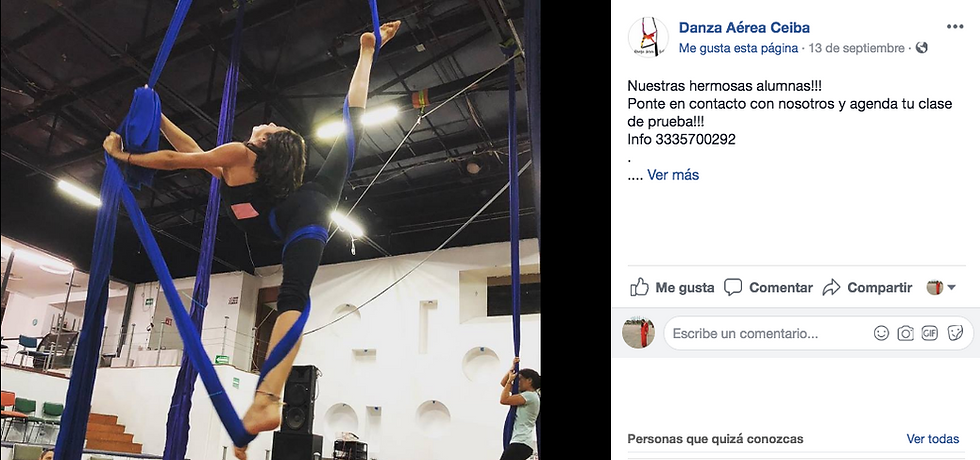Expand the comment-as profile selector dropdown
980x460 pixels.
point(942,288)
